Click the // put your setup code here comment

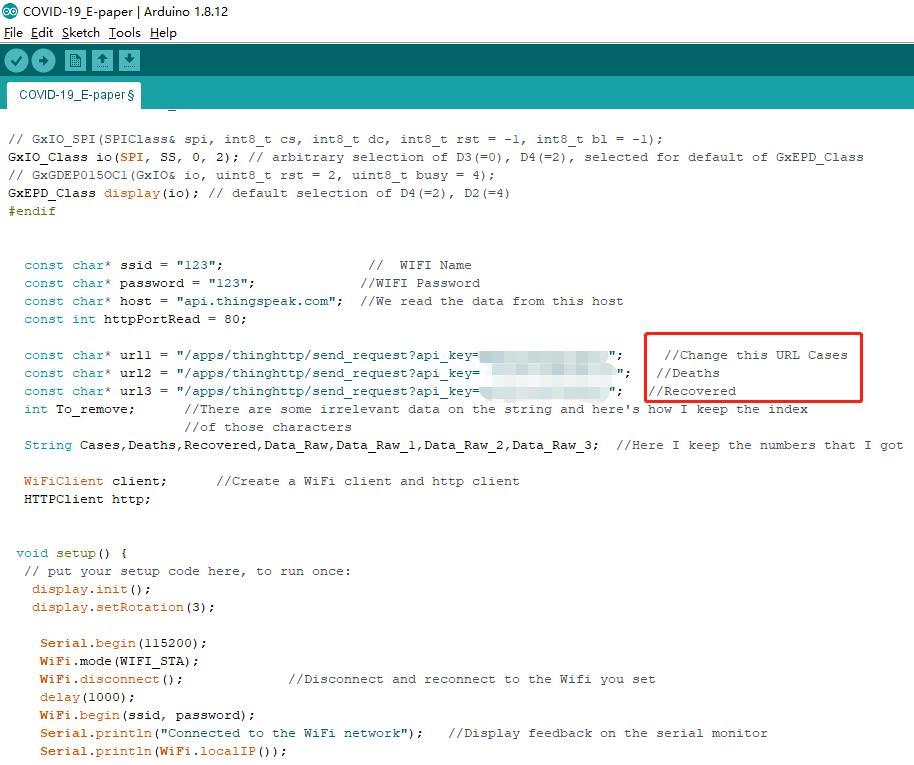[187, 572]
